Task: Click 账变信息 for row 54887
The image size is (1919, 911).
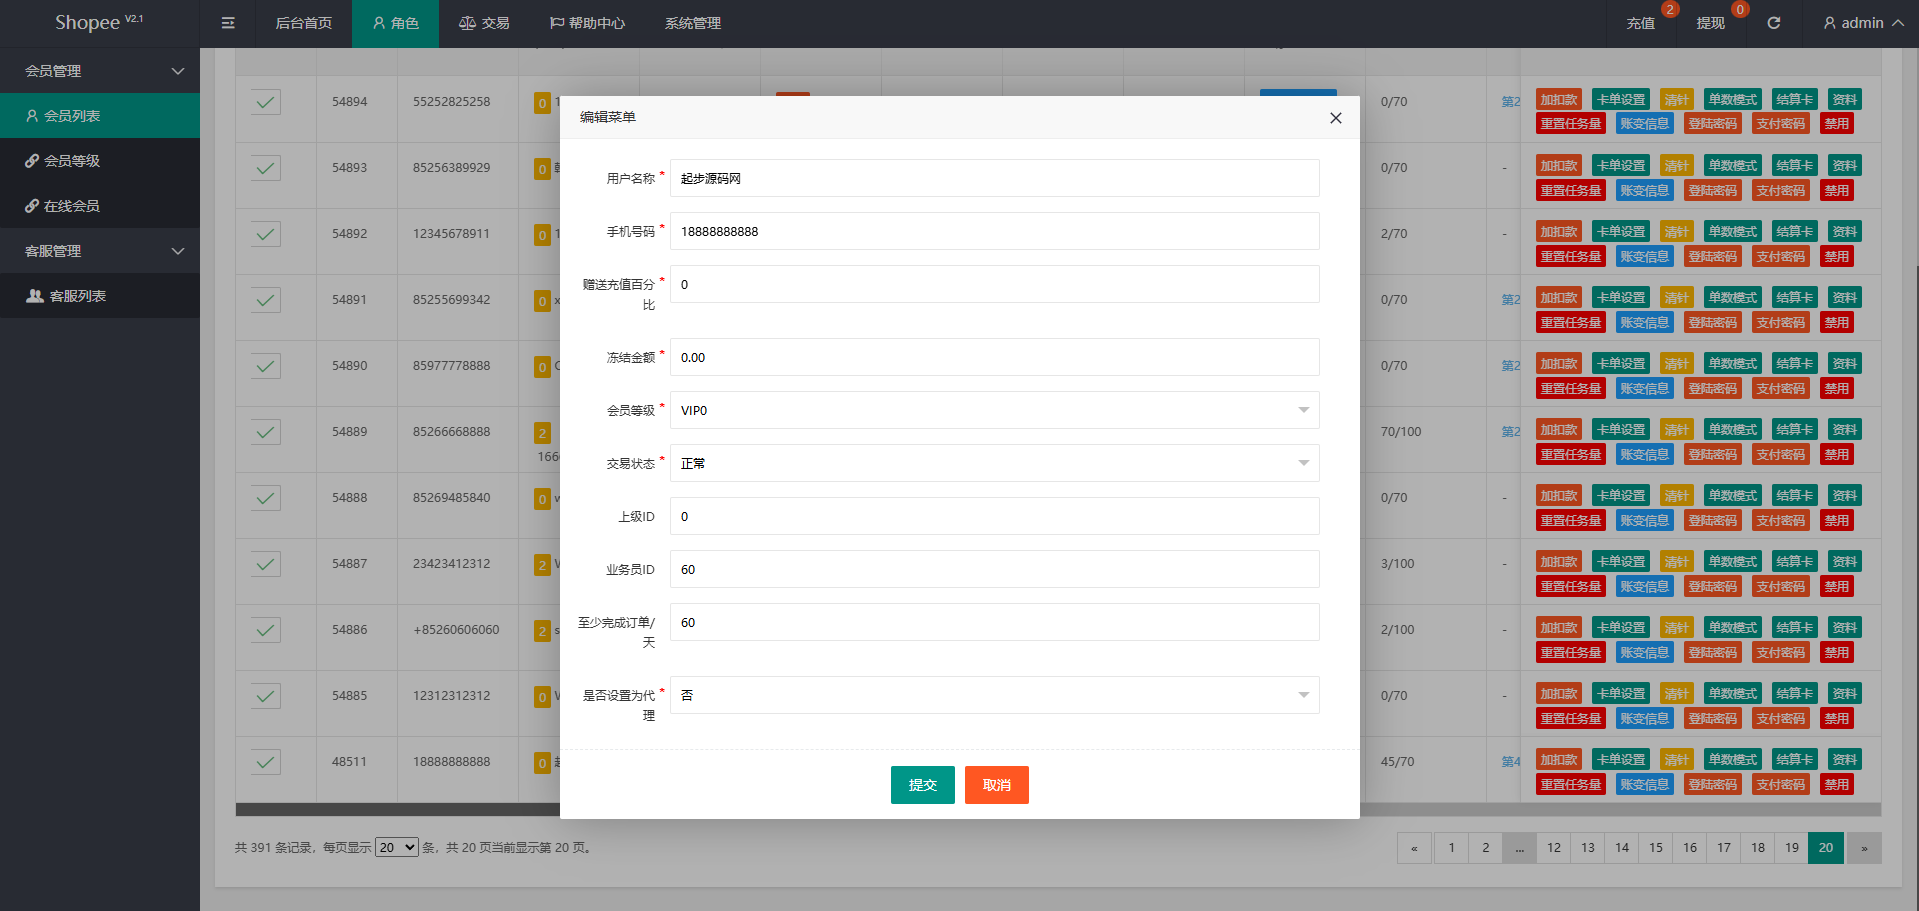Action: [1644, 586]
